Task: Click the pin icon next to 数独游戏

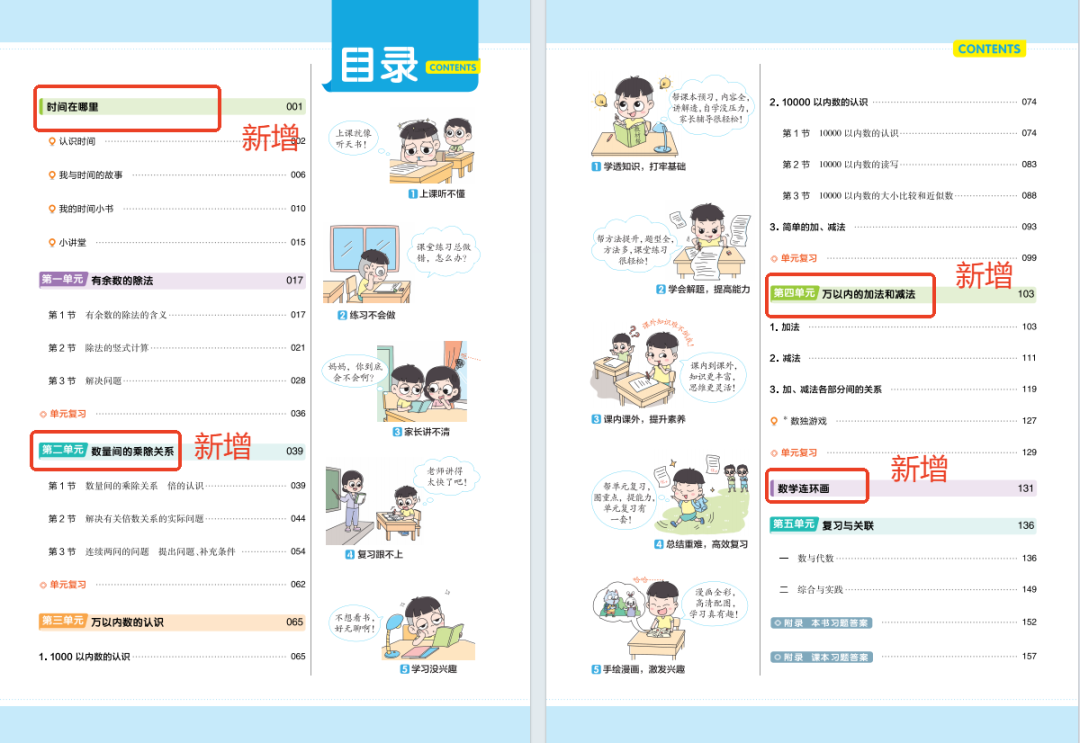Action: pyautogui.click(x=773, y=421)
